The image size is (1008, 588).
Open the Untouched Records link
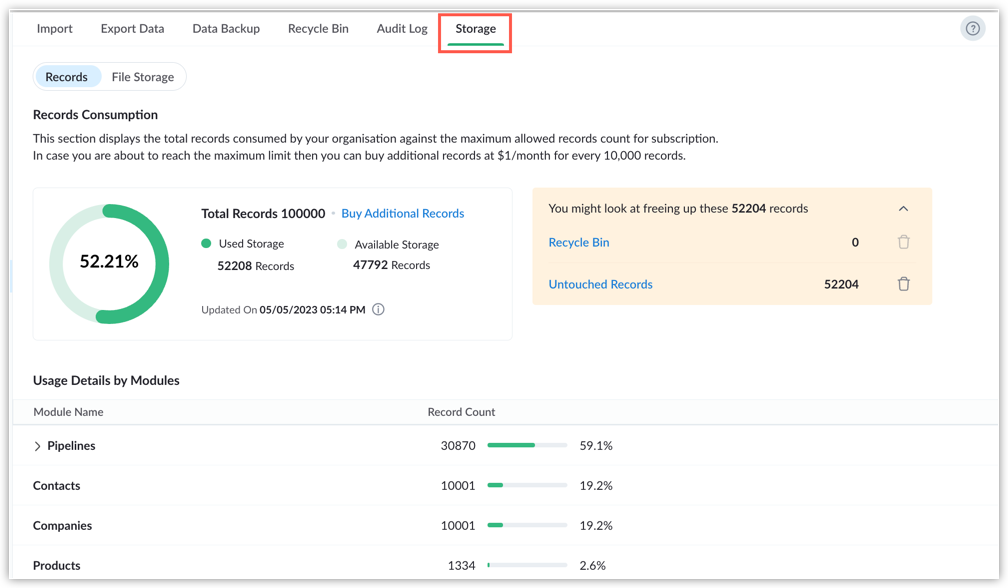pyautogui.click(x=600, y=284)
